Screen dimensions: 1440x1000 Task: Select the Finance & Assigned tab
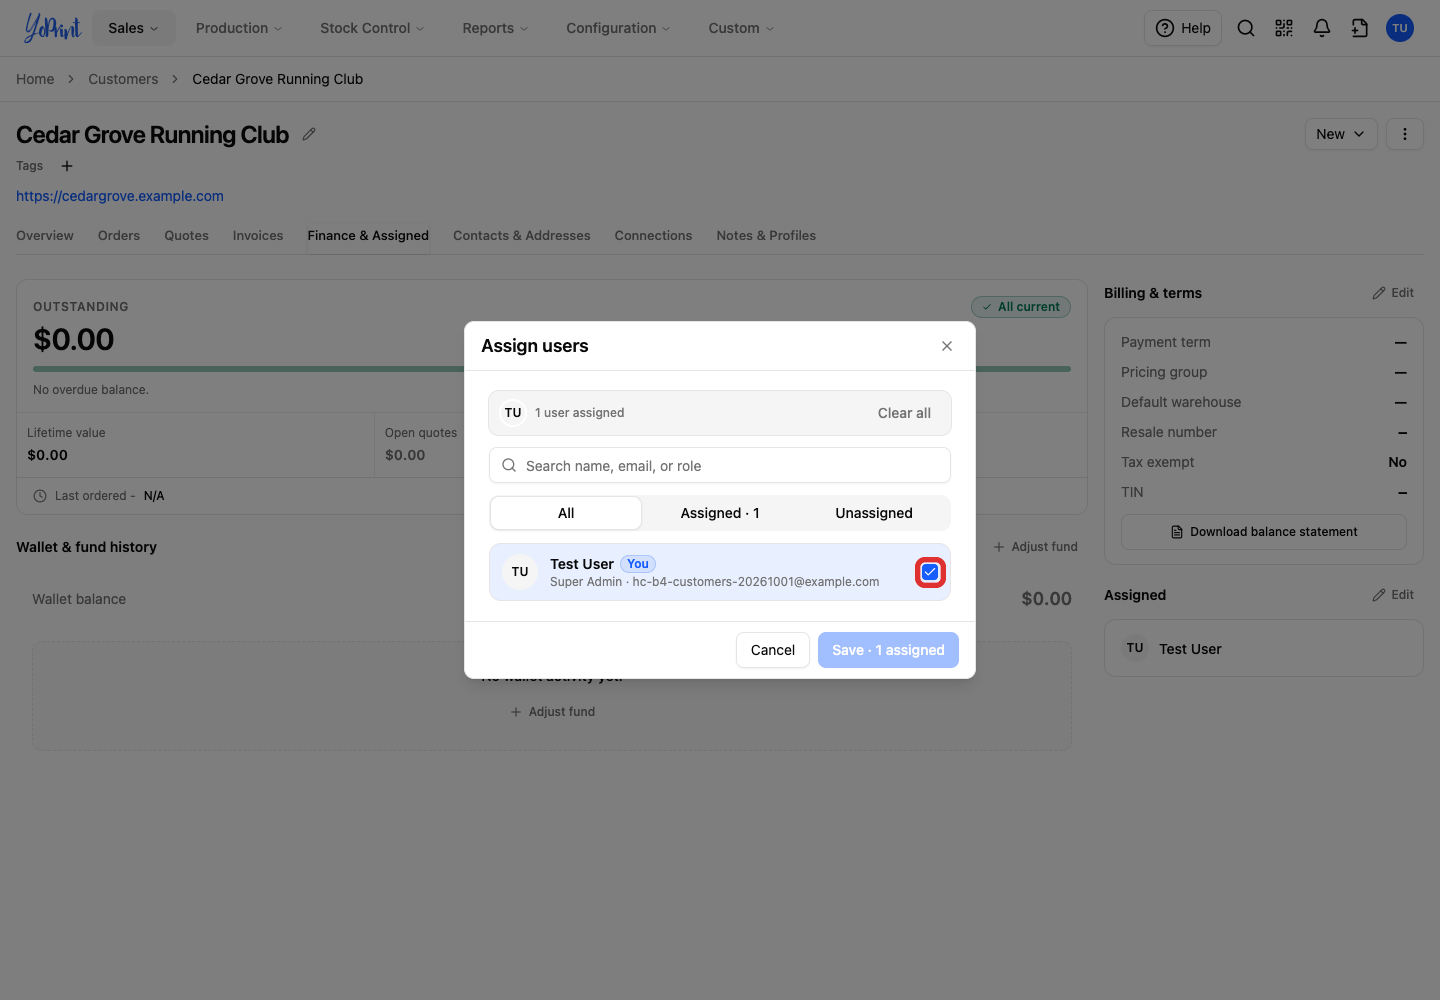(368, 236)
